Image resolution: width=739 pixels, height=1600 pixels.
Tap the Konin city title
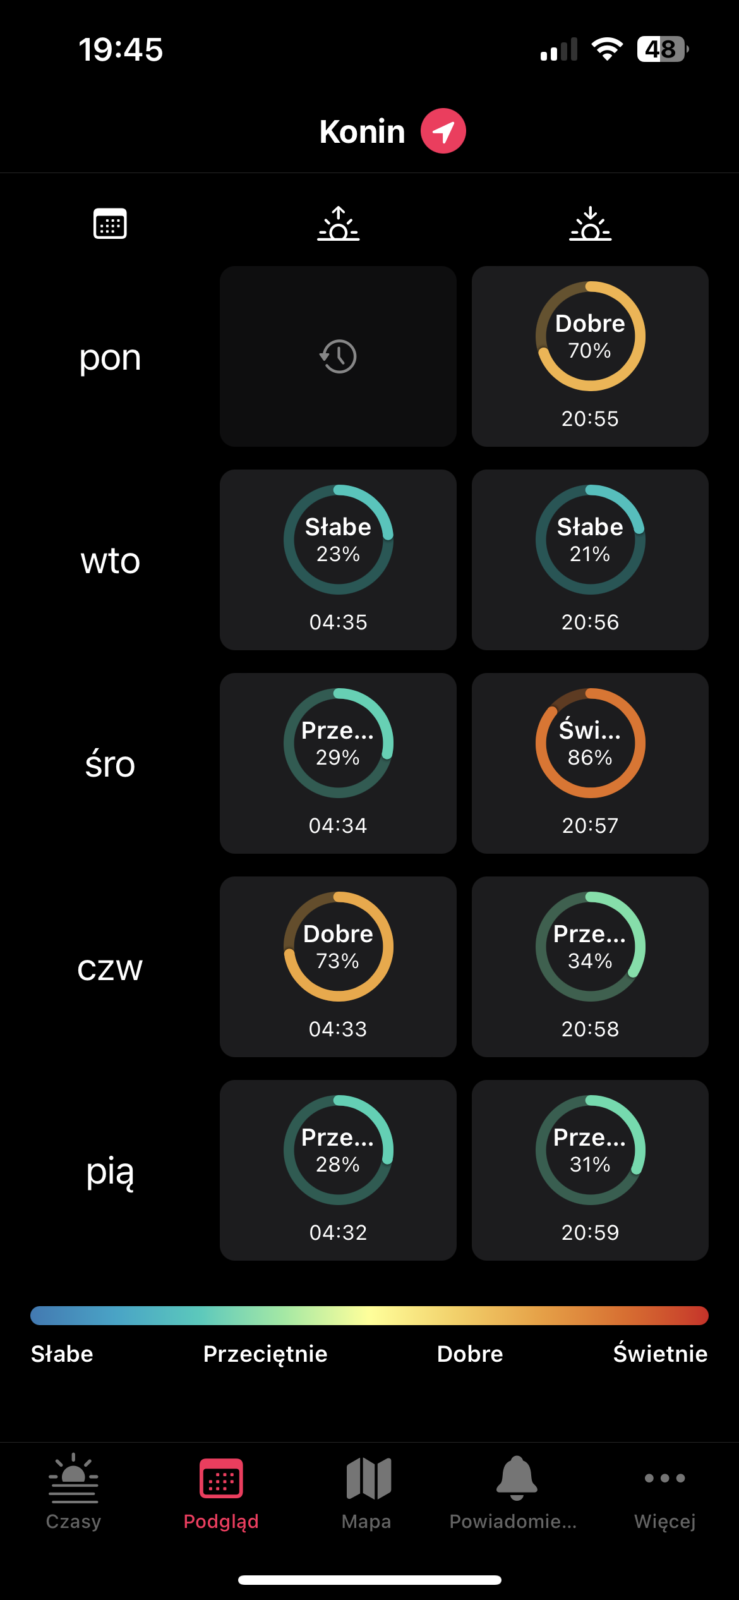pyautogui.click(x=362, y=131)
